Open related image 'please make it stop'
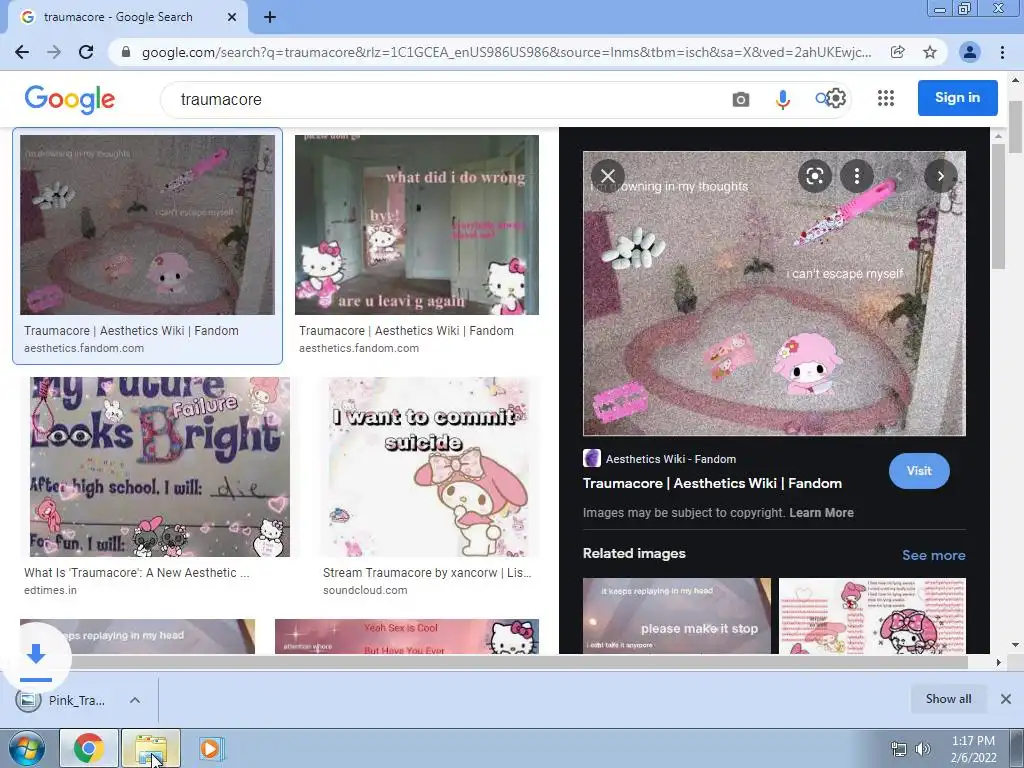The height and width of the screenshot is (768, 1024). (677, 616)
